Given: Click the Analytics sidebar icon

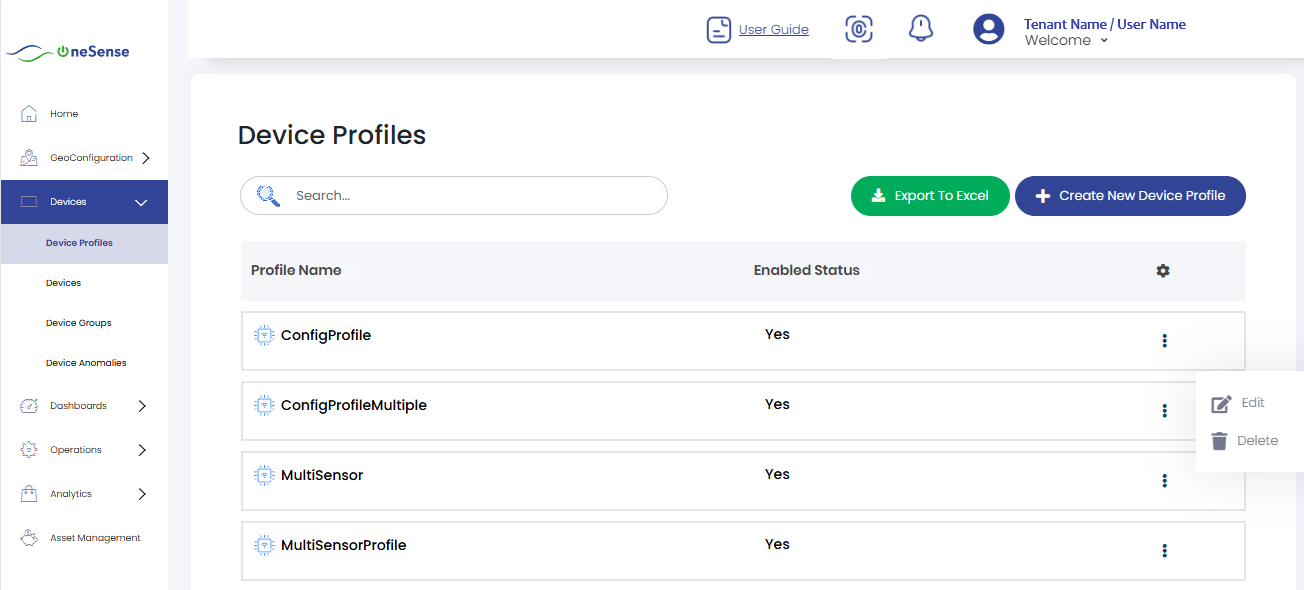Looking at the screenshot, I should point(28,493).
